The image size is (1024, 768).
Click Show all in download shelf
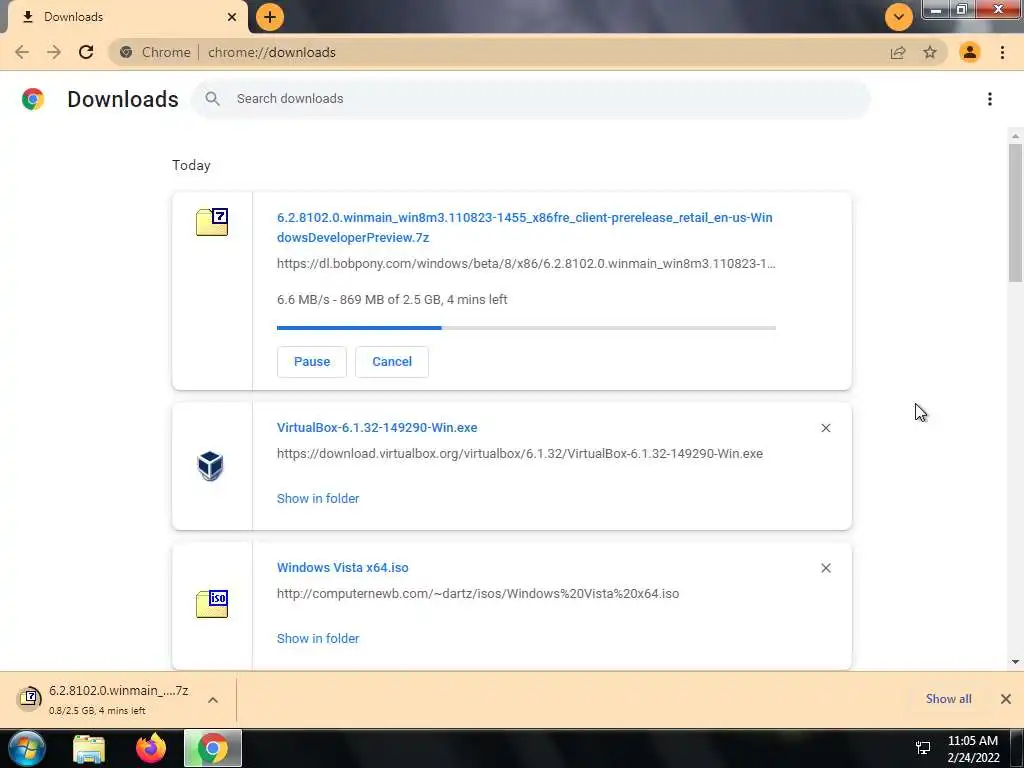(948, 699)
